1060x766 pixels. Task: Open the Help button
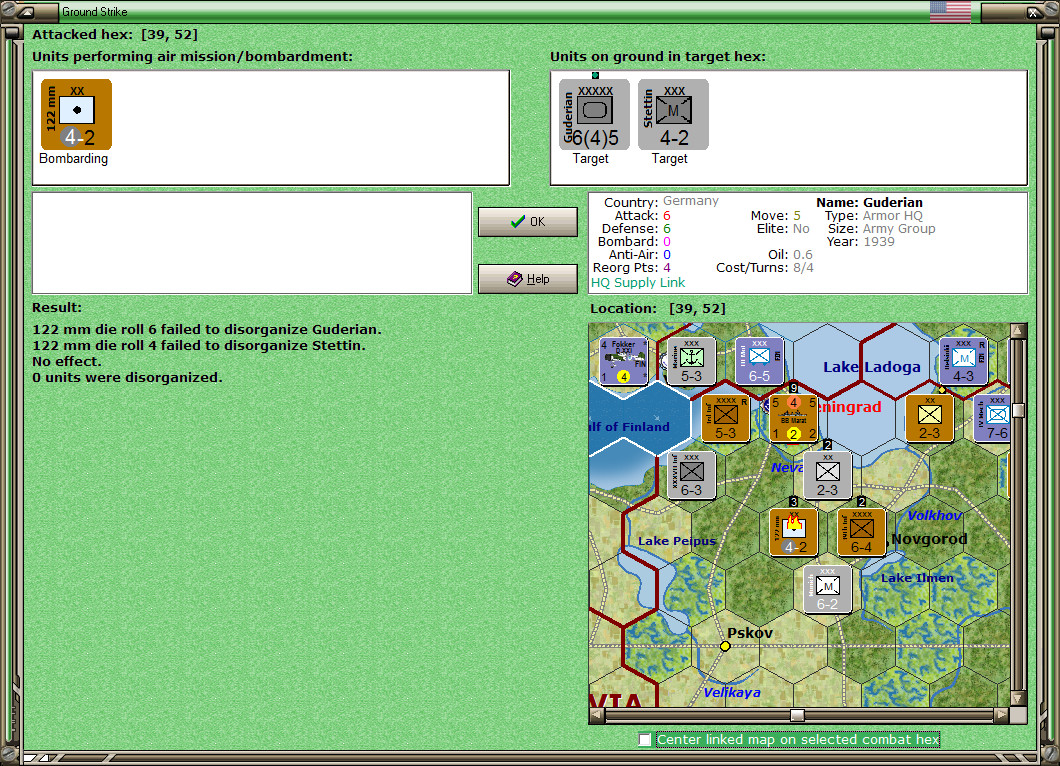coord(528,279)
